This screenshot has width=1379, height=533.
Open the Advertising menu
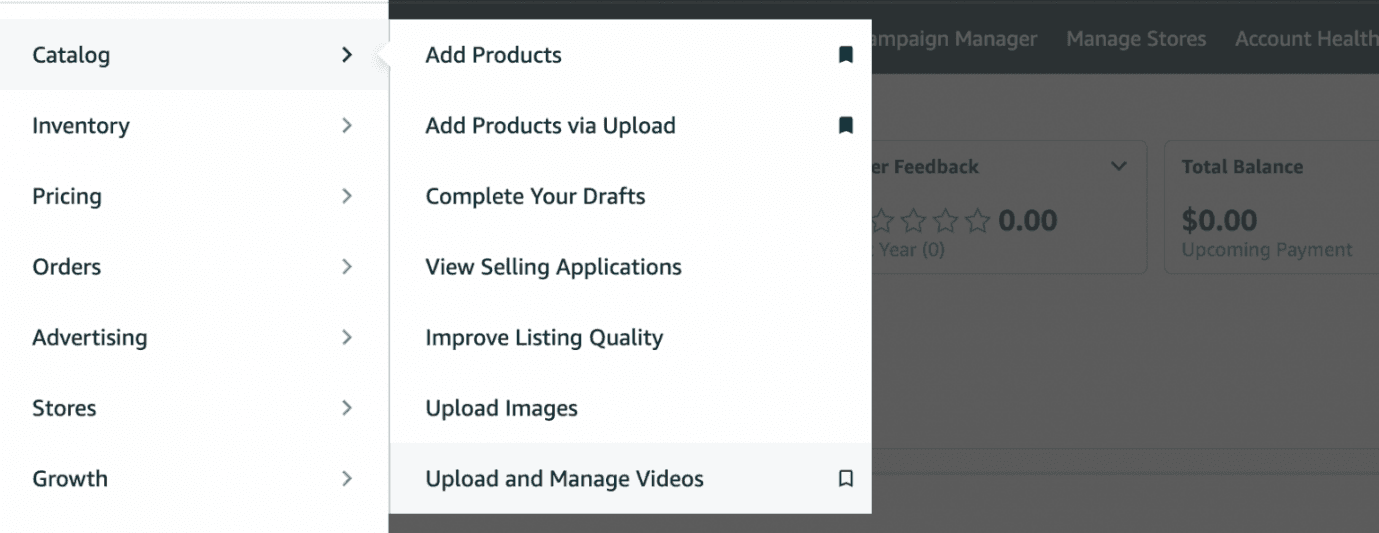194,337
